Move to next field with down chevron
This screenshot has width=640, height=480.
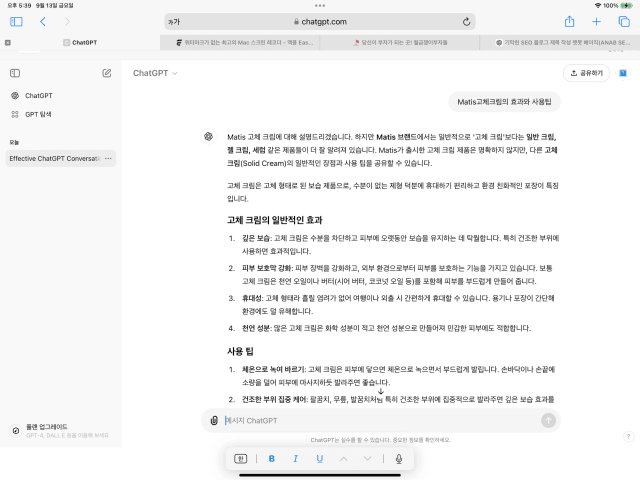pyautogui.click(x=367, y=459)
